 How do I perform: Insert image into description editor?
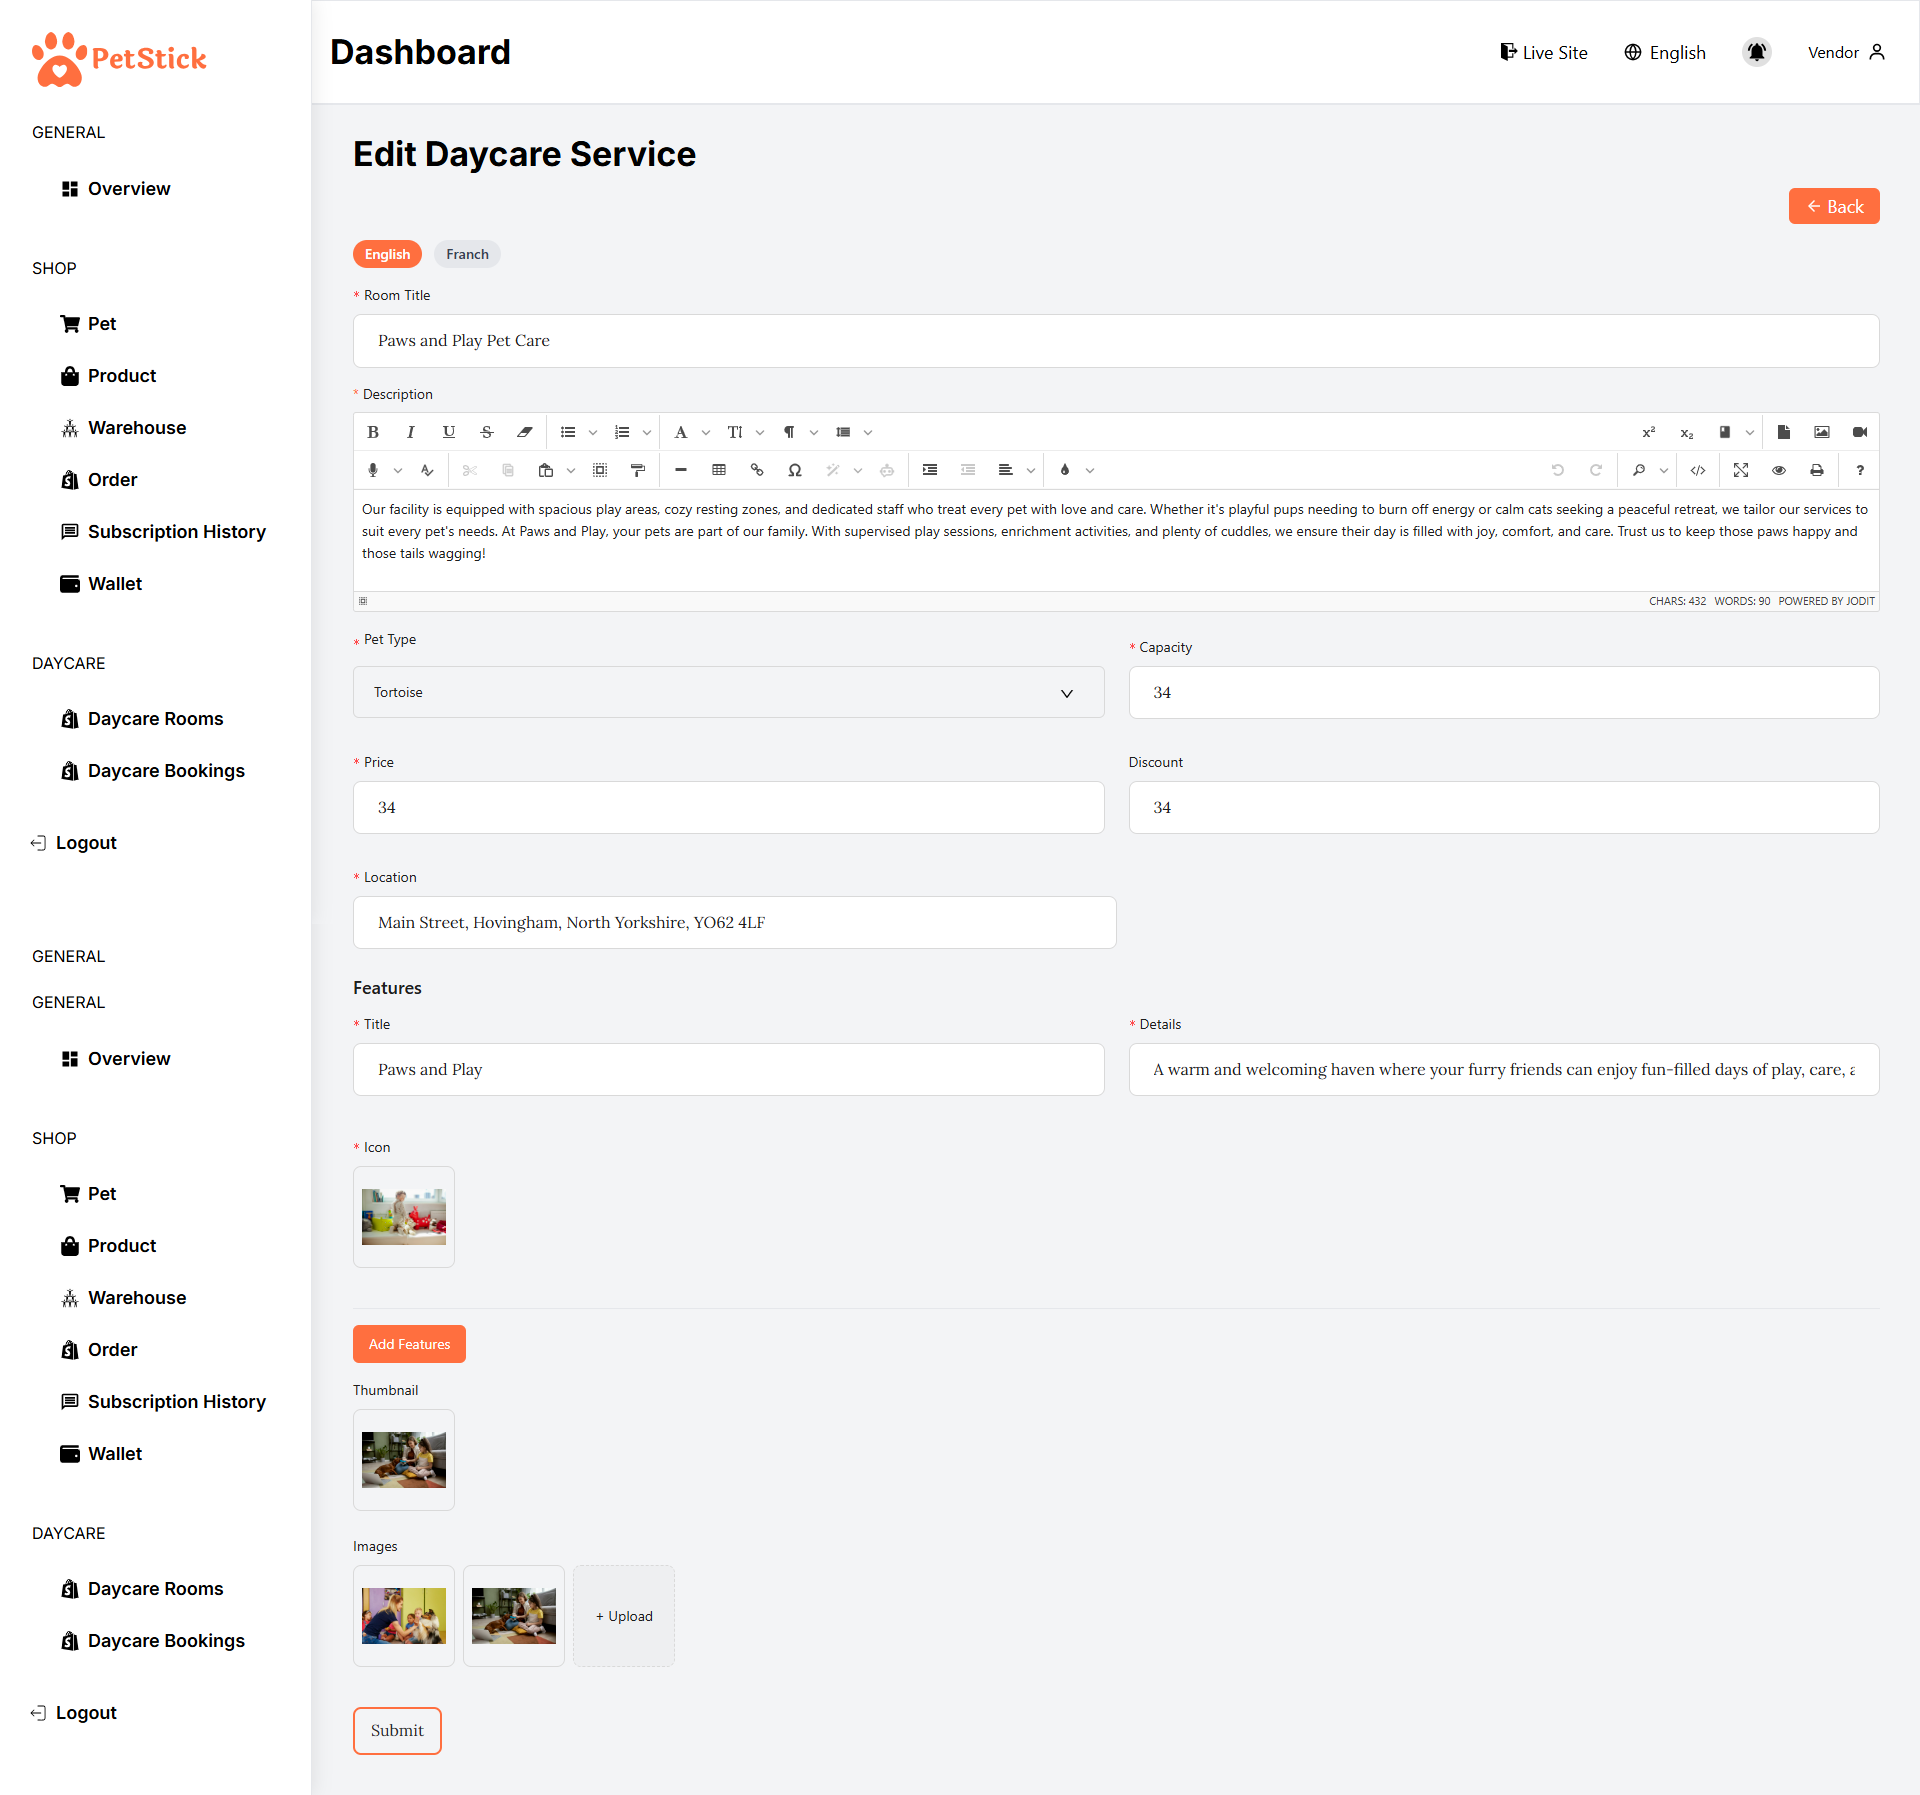tap(1822, 432)
